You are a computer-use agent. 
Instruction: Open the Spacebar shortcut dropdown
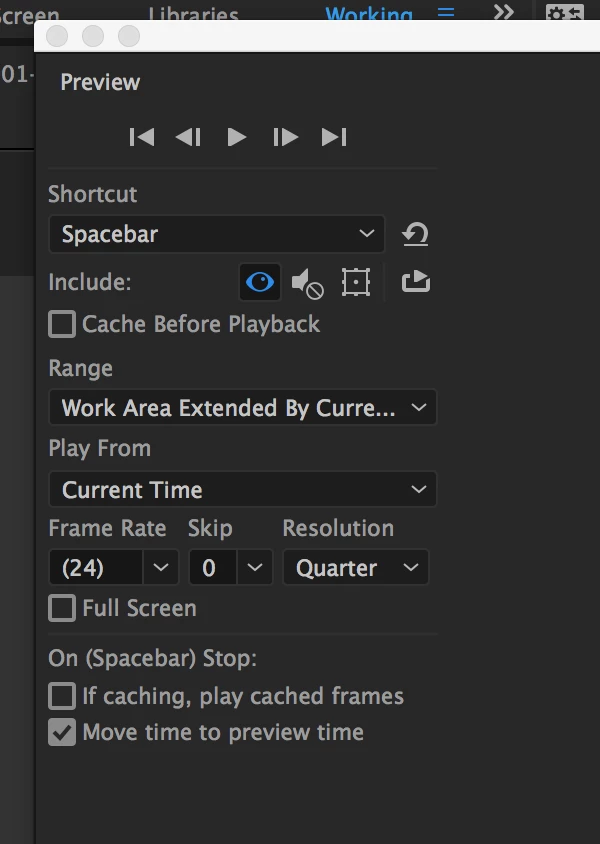pyautogui.click(x=217, y=234)
